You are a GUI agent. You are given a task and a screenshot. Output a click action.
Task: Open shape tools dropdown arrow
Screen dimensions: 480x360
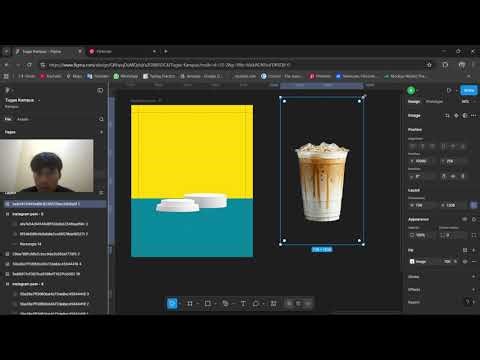click(x=216, y=304)
